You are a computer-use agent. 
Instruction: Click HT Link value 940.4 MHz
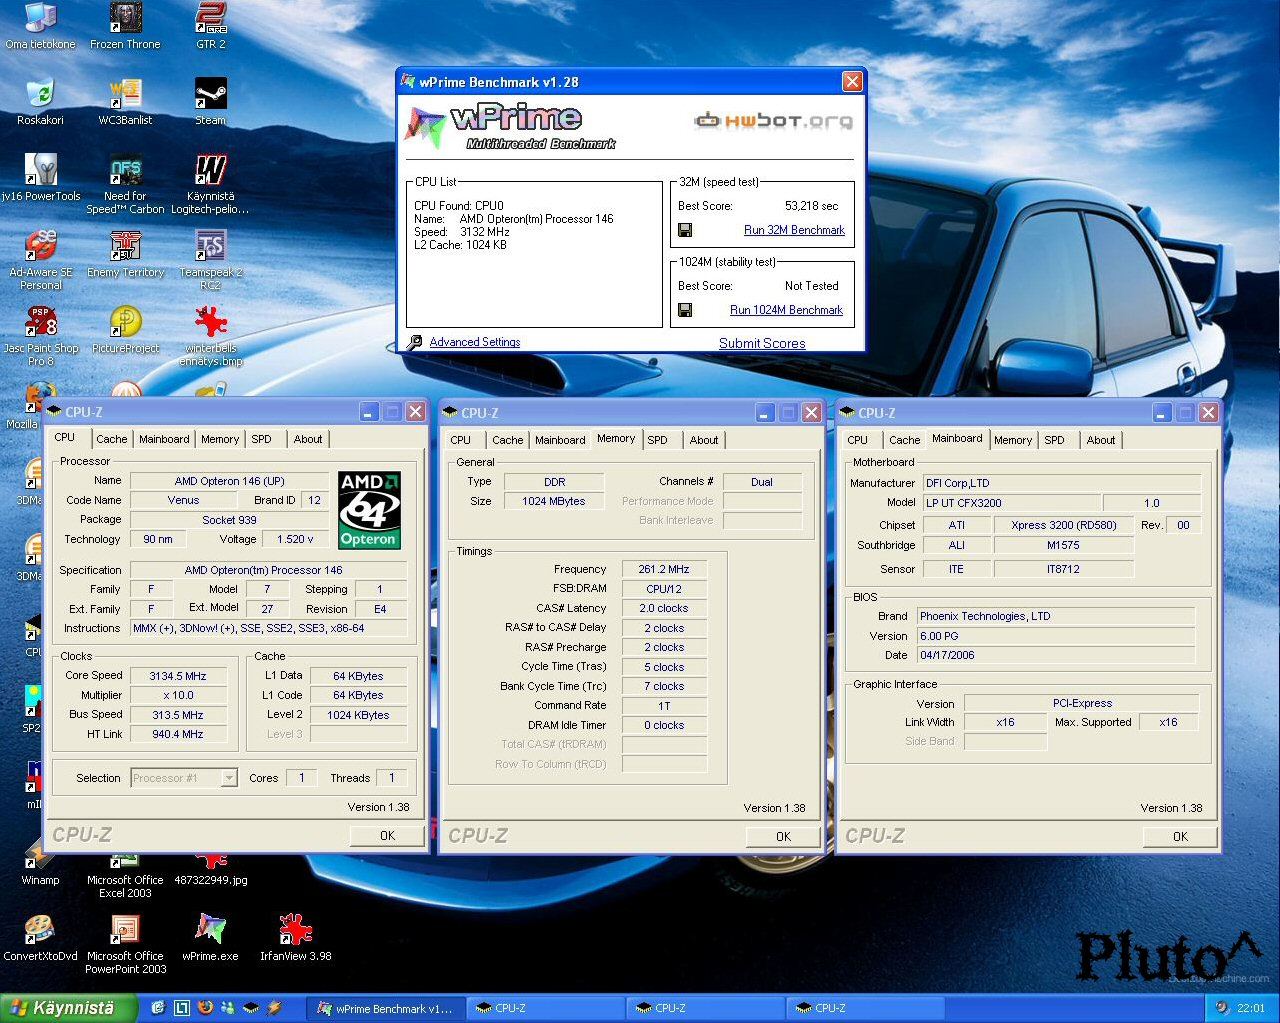coord(178,734)
